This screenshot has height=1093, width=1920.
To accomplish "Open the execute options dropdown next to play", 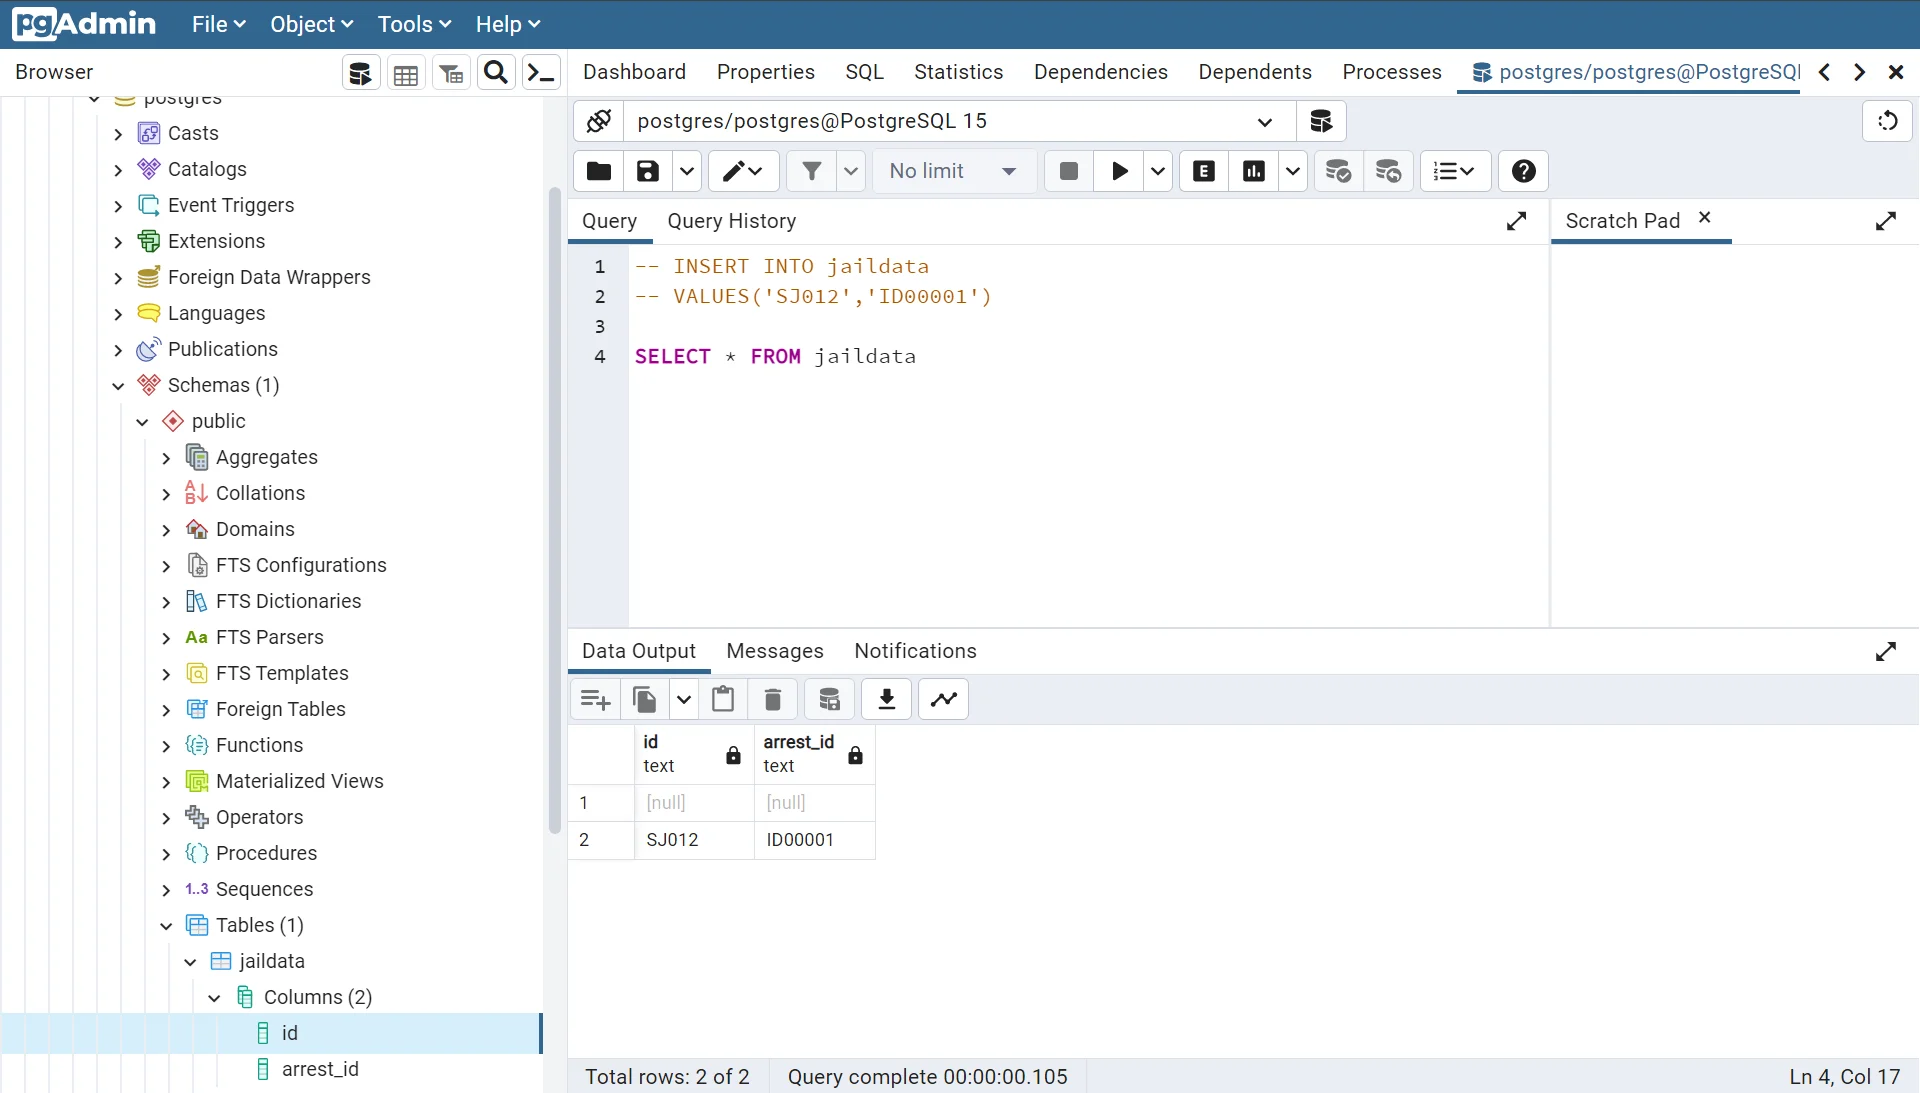I will tap(1157, 171).
